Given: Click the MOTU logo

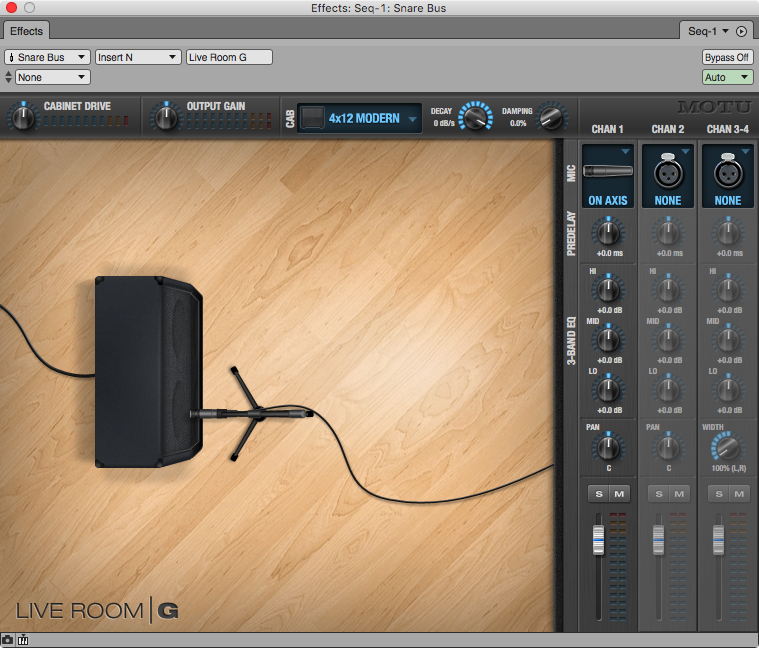Looking at the screenshot, I should coord(714,107).
